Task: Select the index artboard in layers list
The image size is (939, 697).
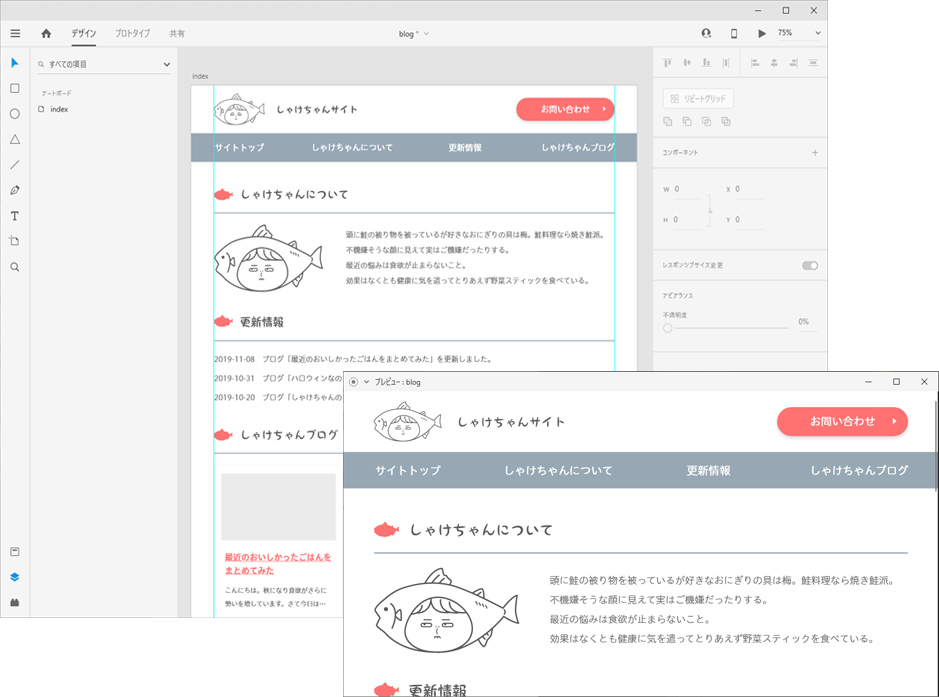Action: [59, 109]
